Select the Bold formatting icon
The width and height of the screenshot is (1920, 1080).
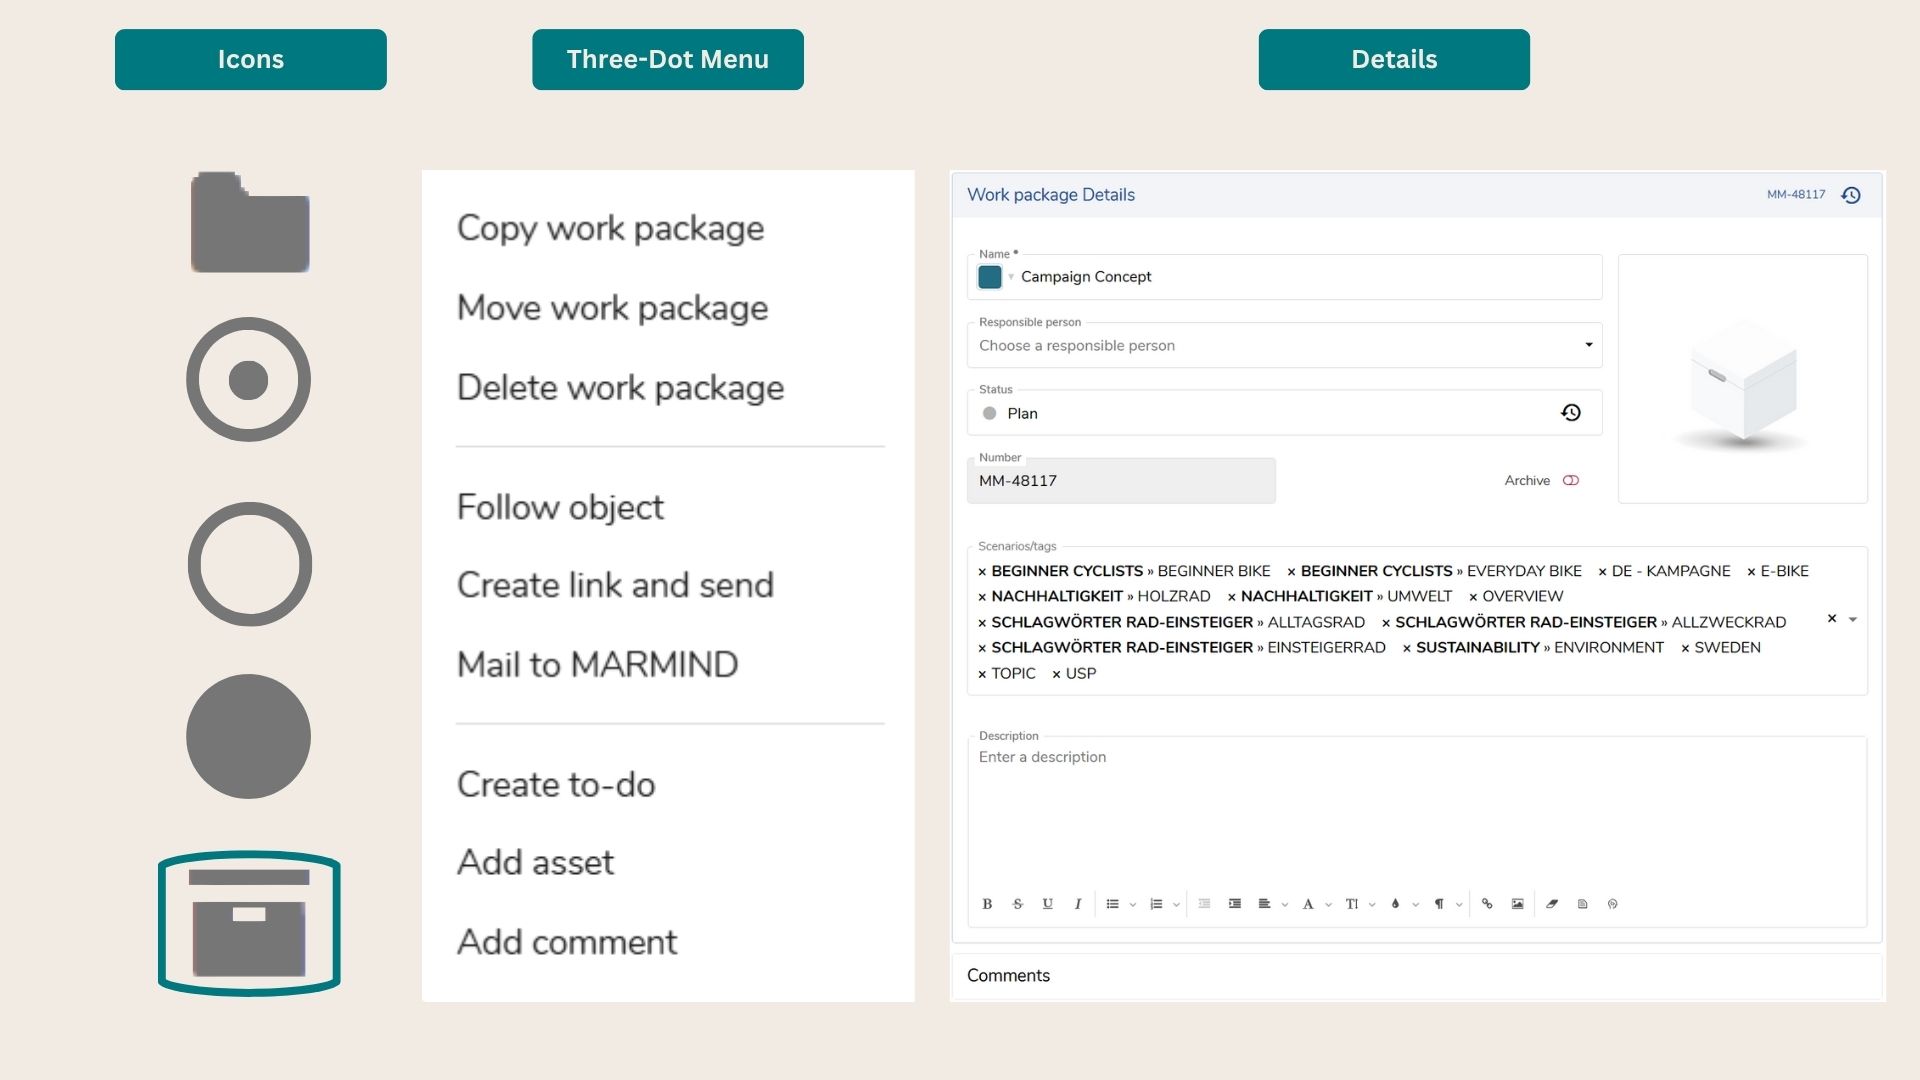(987, 904)
